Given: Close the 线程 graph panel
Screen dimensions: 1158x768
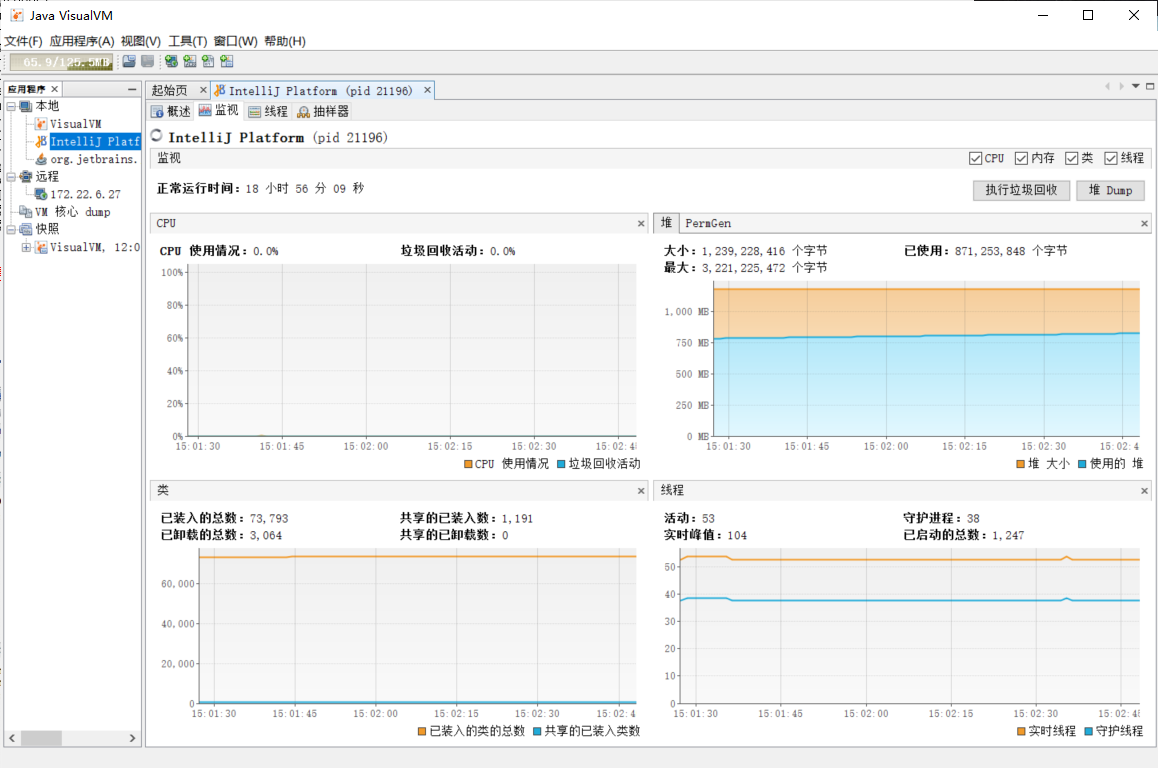Looking at the screenshot, I should [1144, 490].
